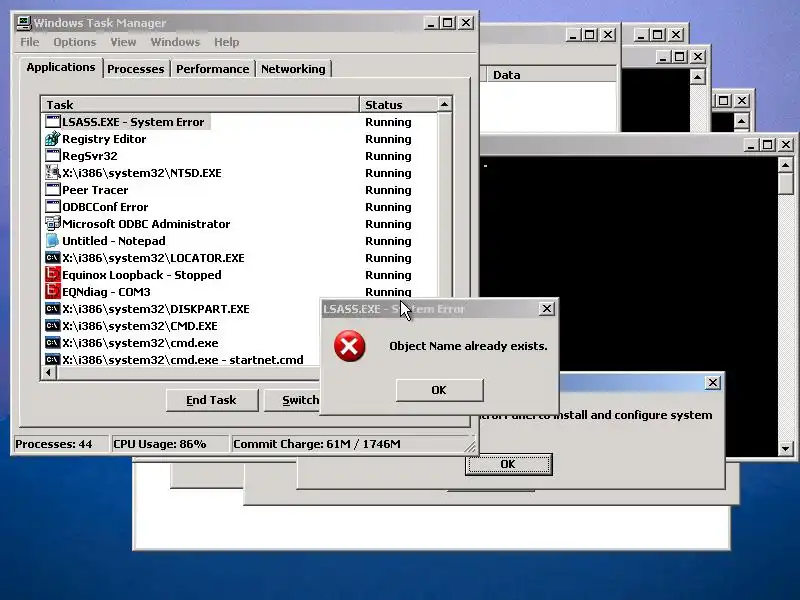The image size is (800, 600).
Task: Click the task list horizontal scroll left arrow
Action: tap(49, 373)
